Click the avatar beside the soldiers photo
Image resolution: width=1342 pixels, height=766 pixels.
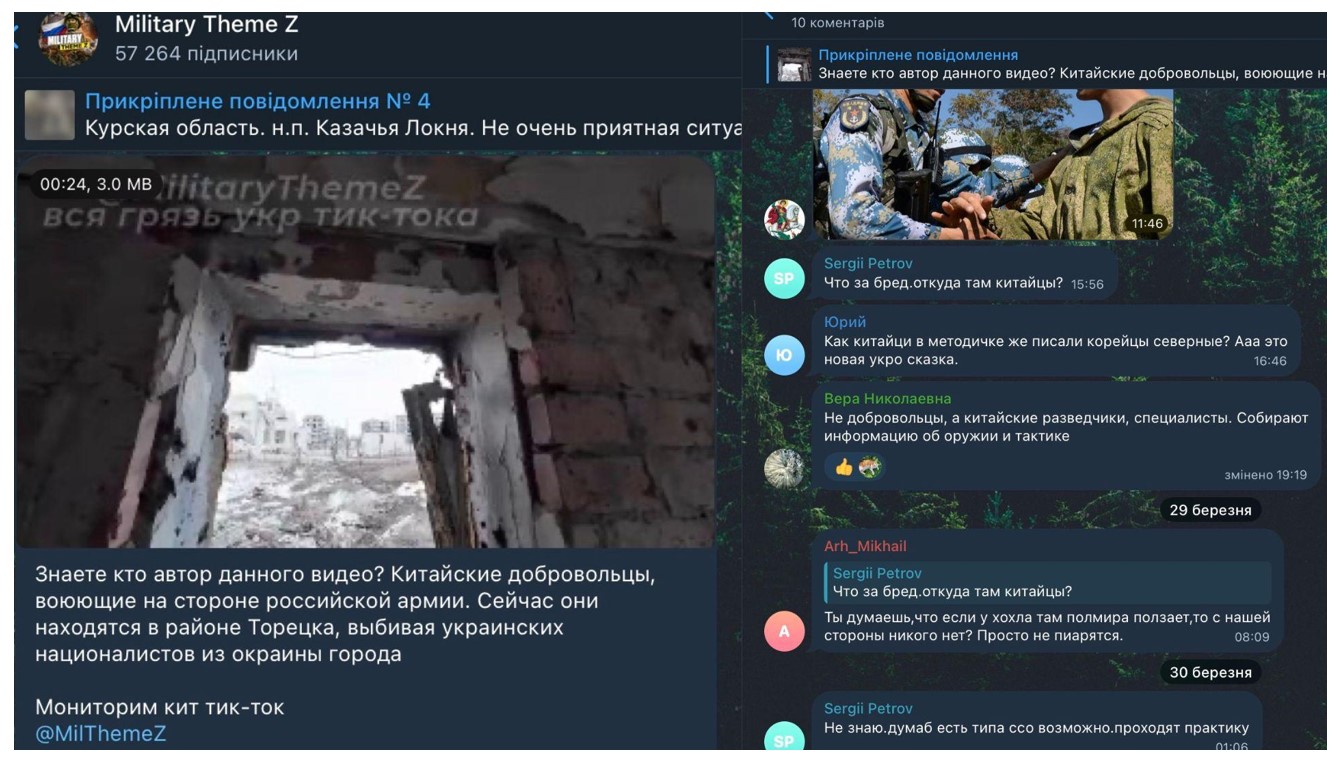(x=784, y=219)
